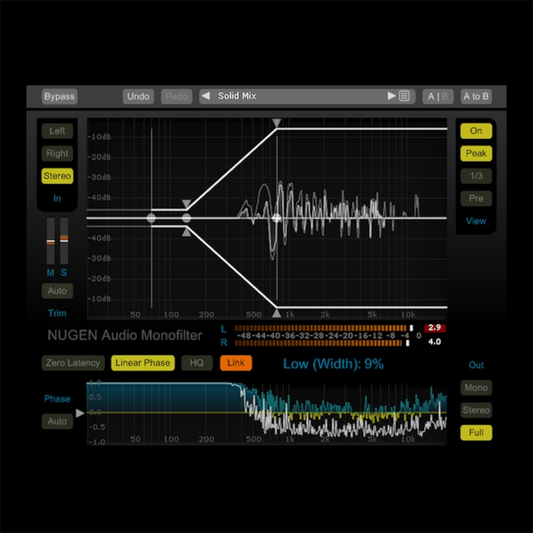Click the phase threshold arrow marker

tap(80, 413)
